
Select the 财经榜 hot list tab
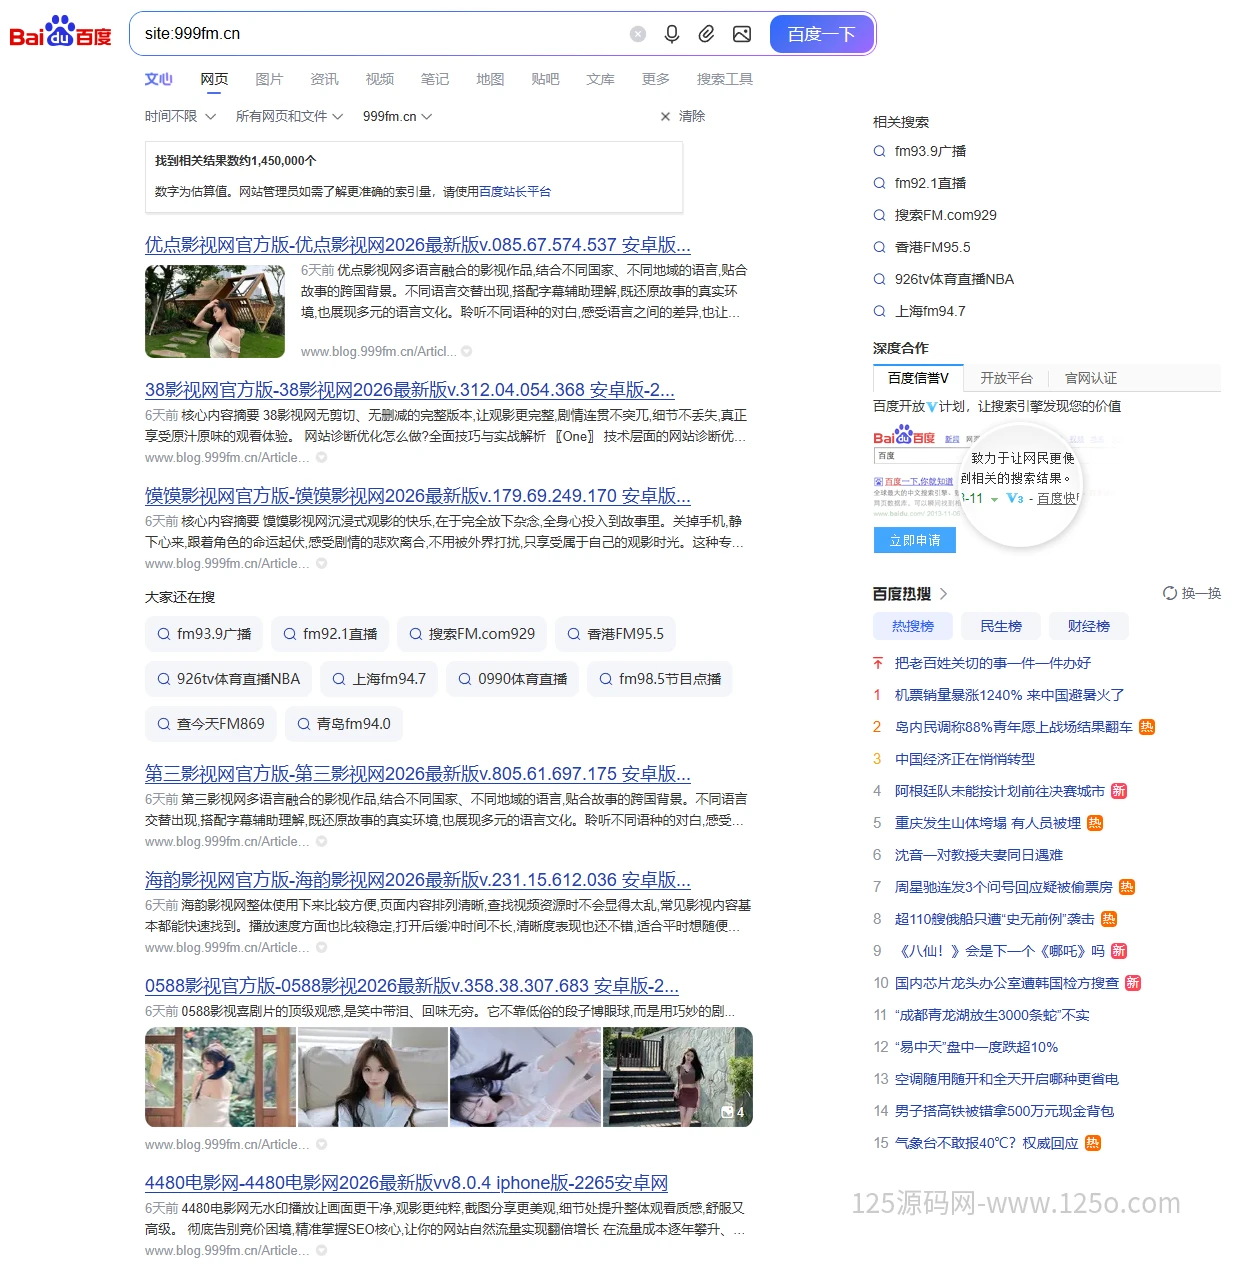pyautogui.click(x=1088, y=626)
